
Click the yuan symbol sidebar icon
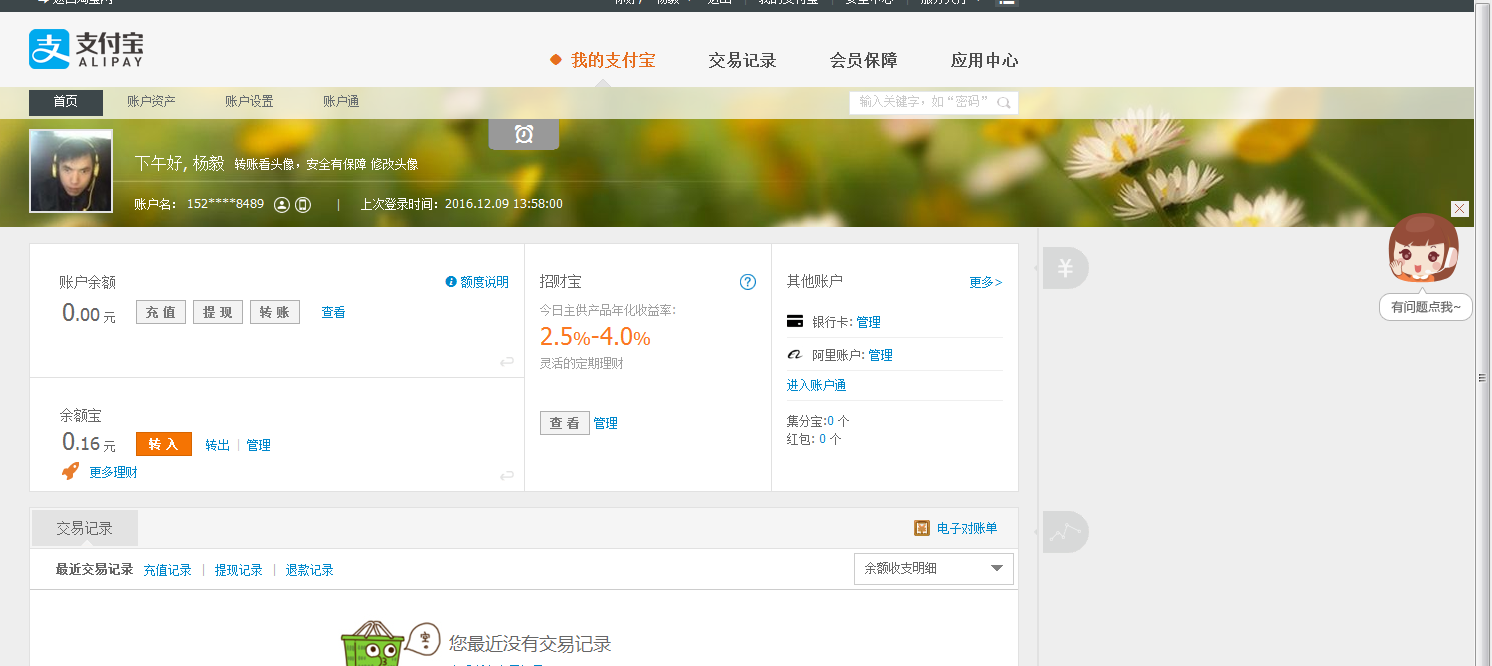[x=1066, y=268]
